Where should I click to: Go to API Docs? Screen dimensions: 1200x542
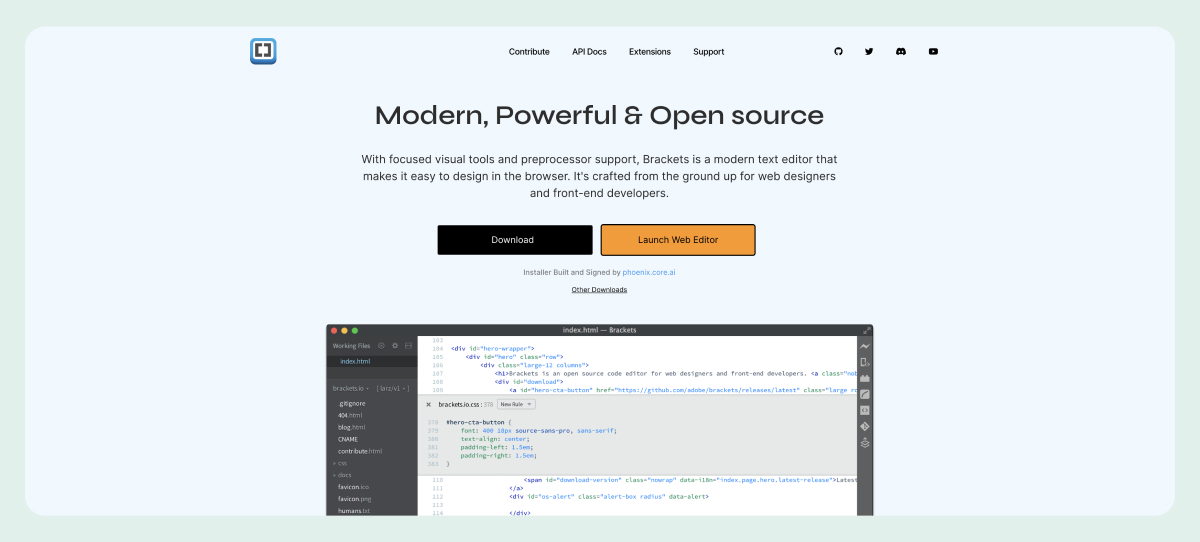point(589,52)
